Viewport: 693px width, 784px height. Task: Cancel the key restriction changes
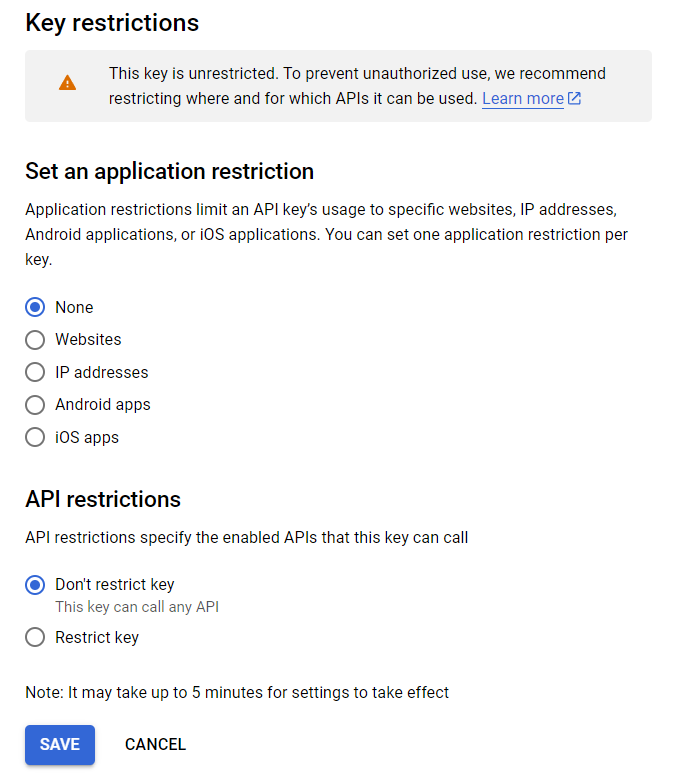156,744
